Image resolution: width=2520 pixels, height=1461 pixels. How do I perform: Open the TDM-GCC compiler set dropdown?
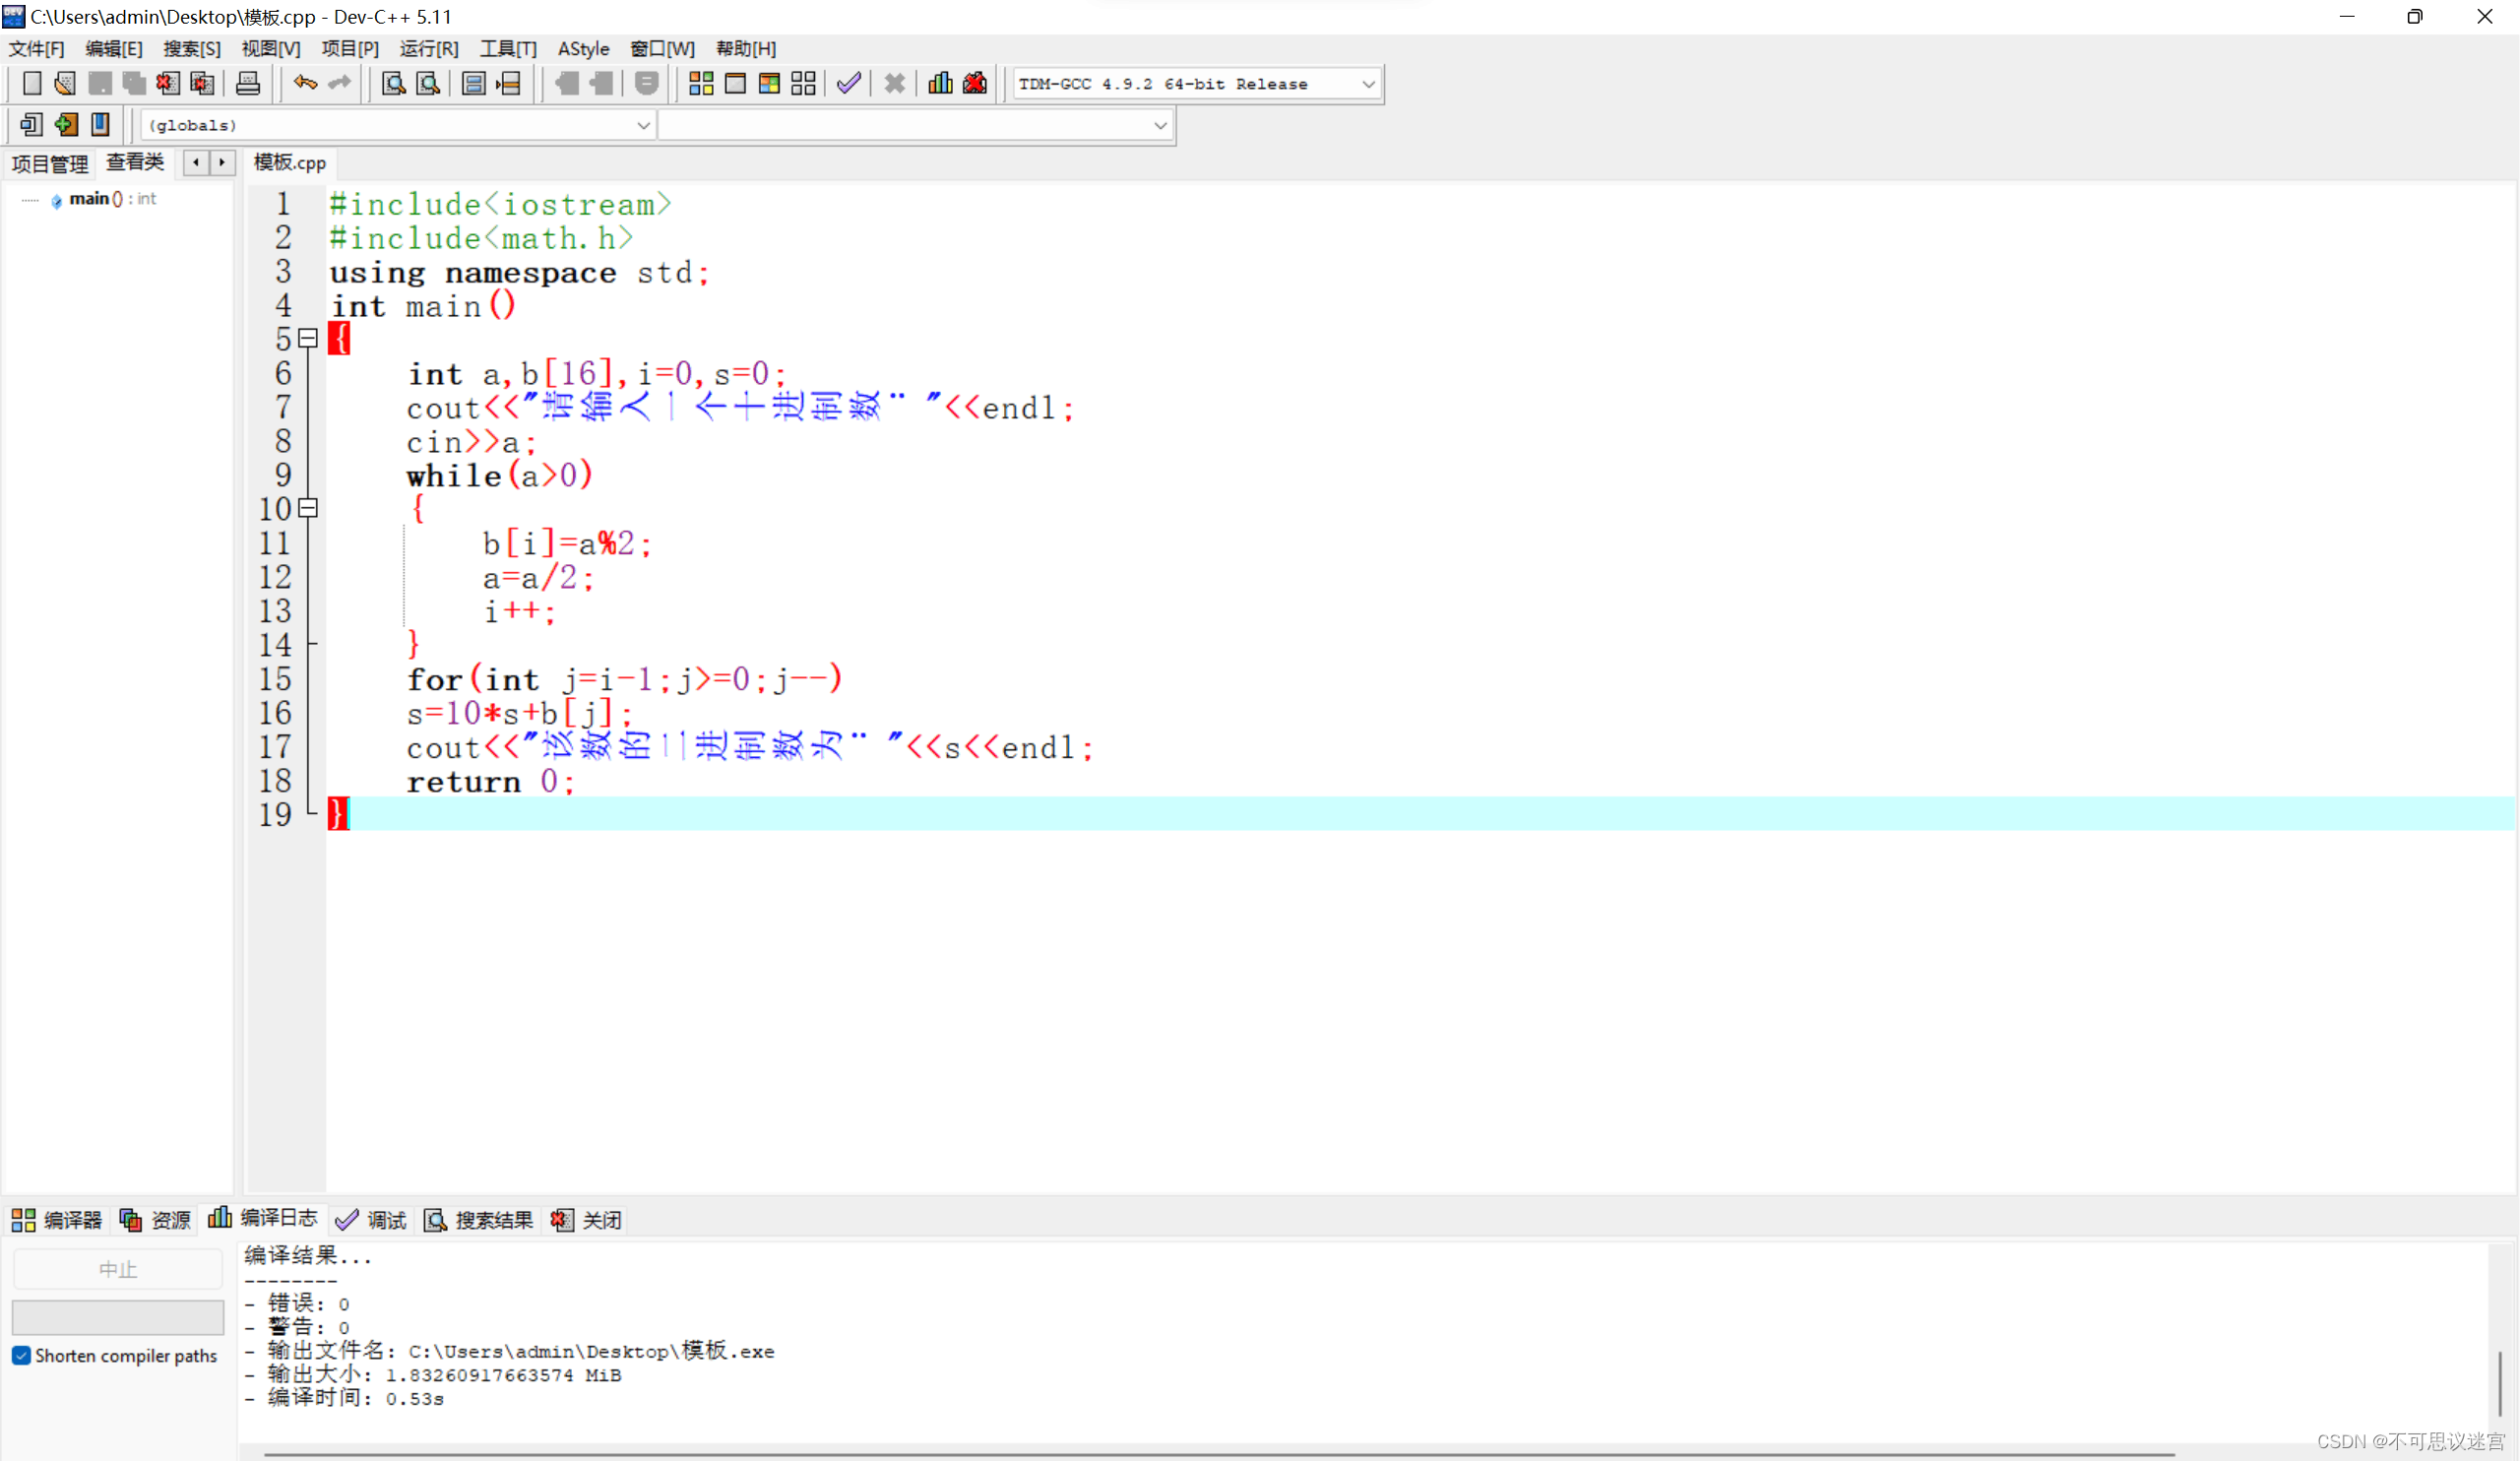pyautogui.click(x=1368, y=84)
